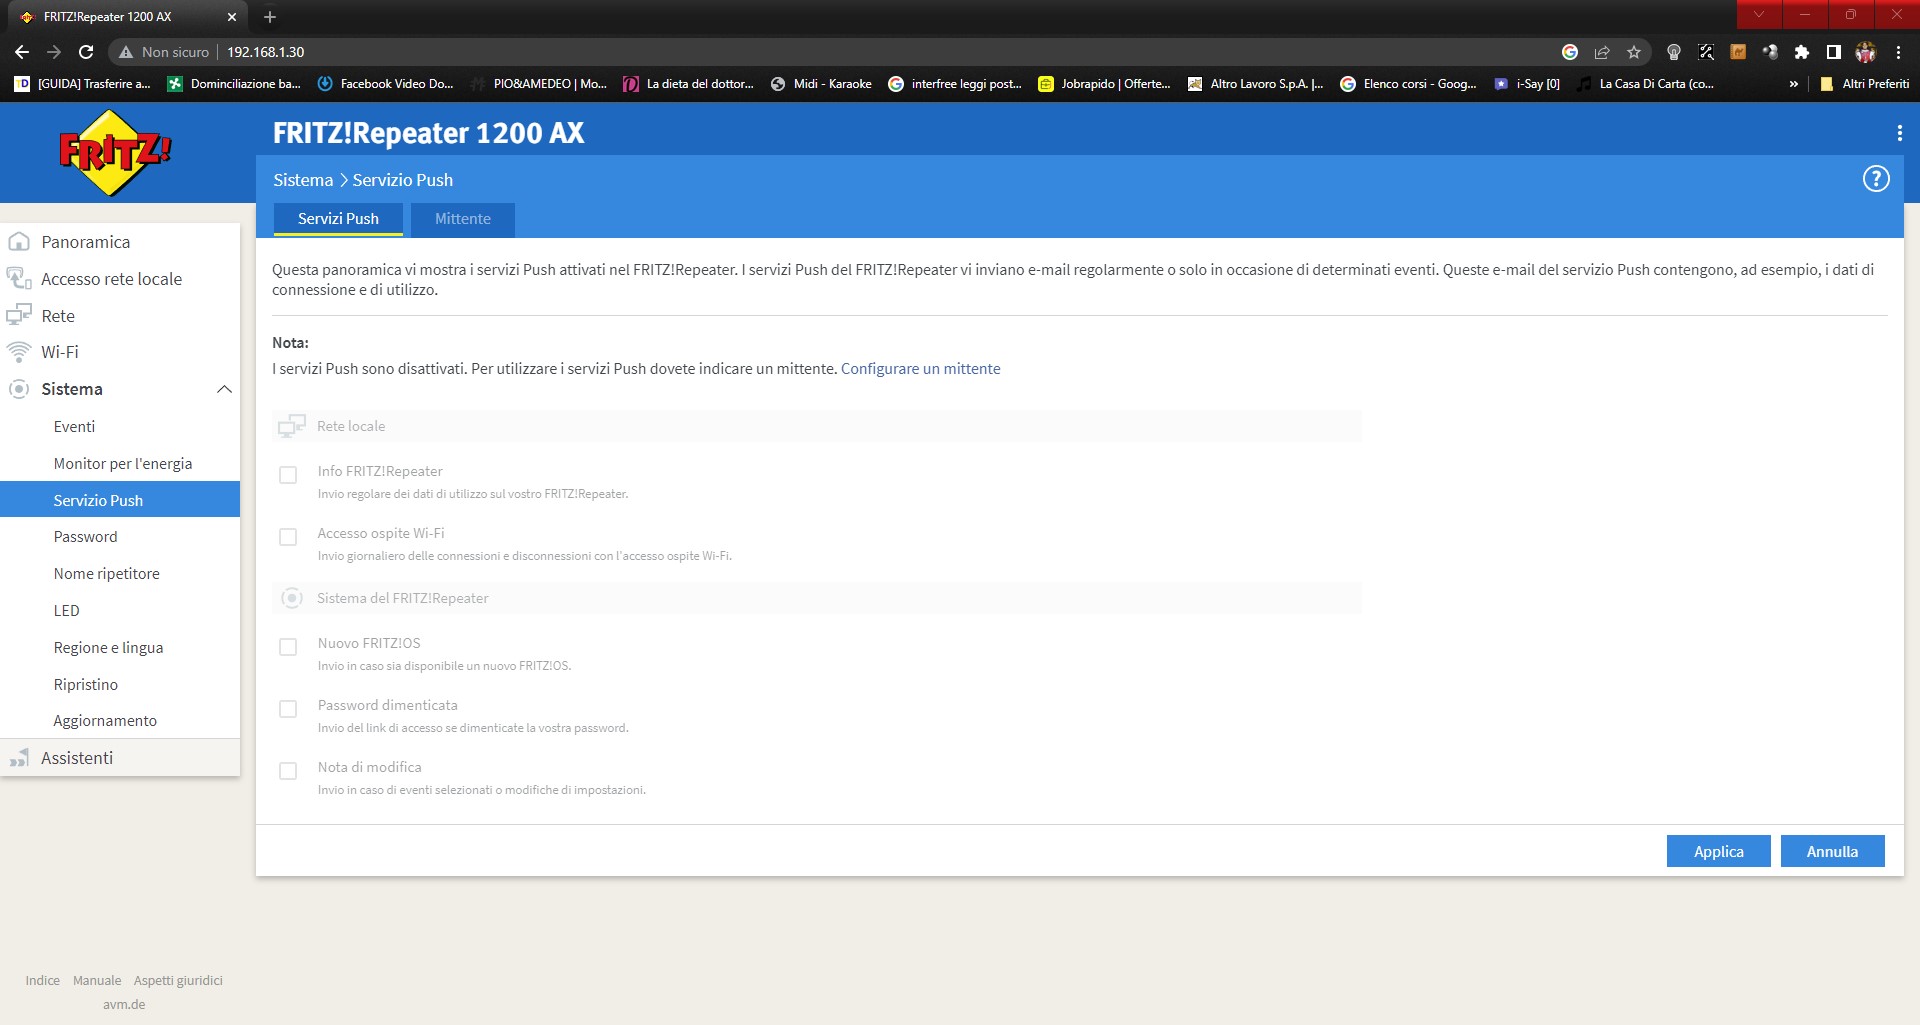Open the LED settings
Image resolution: width=1920 pixels, height=1025 pixels.
coord(66,611)
